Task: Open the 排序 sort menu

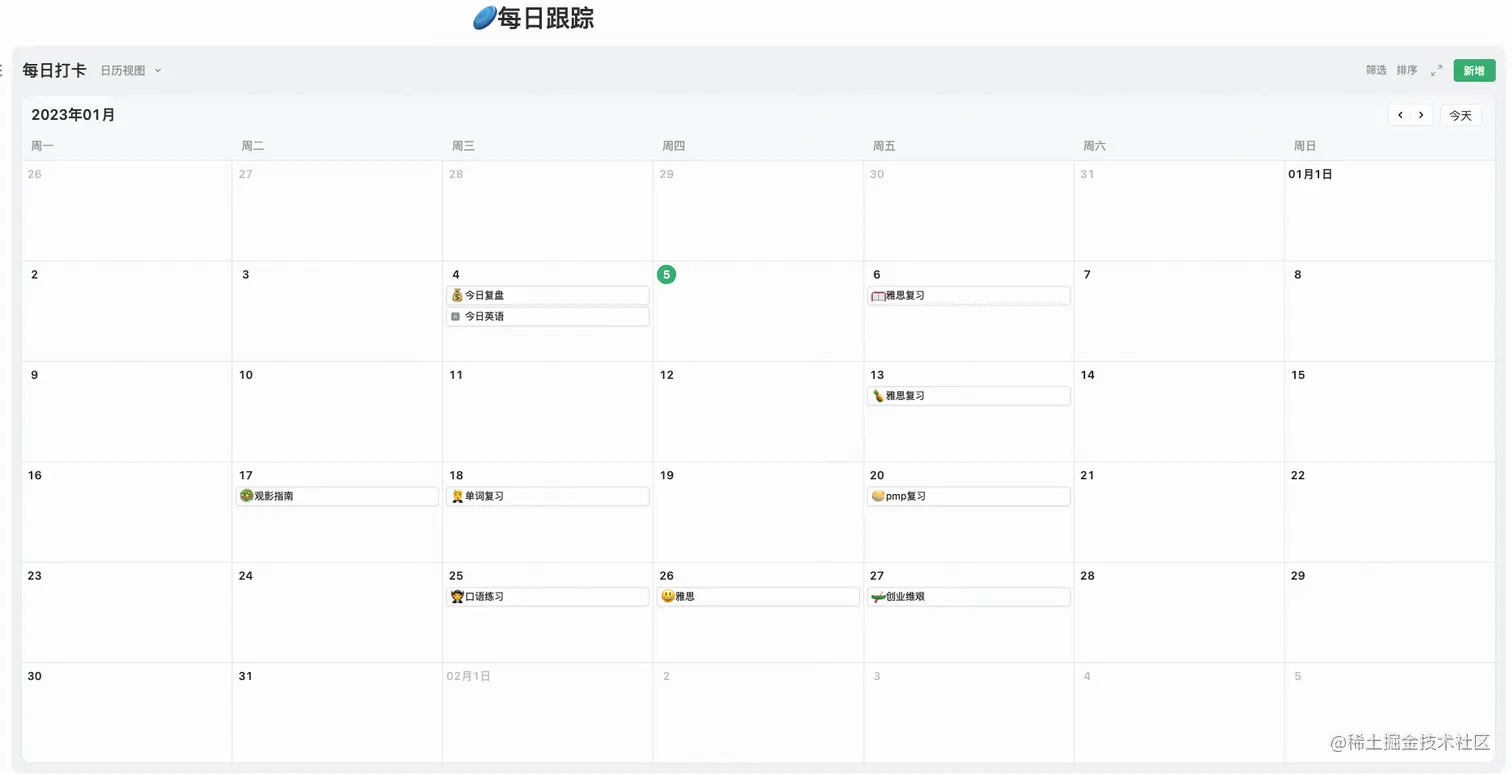Action: (x=1407, y=70)
